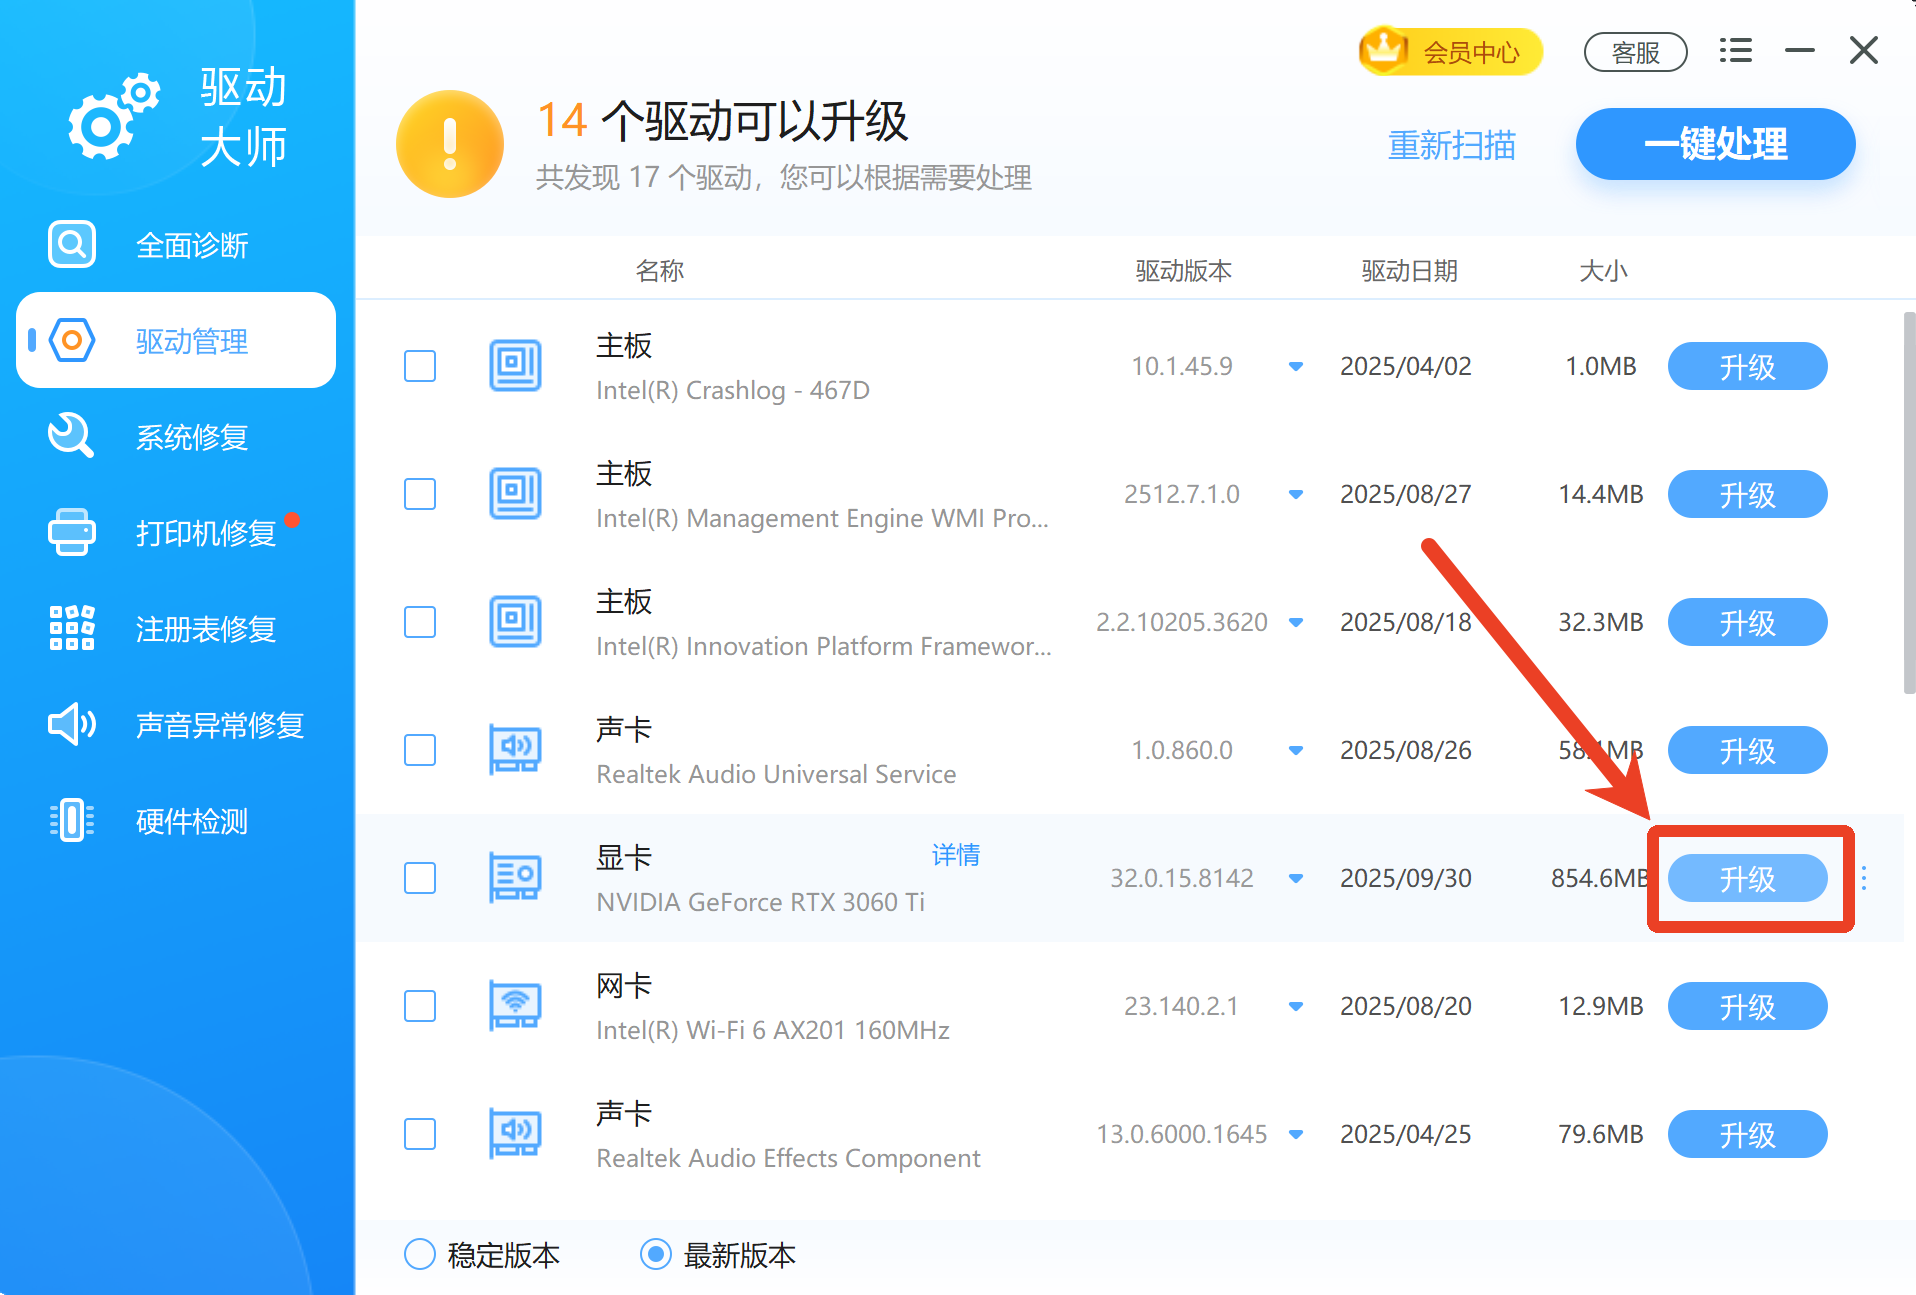The image size is (1916, 1295).
Task: Open version dropdown for Intel Wi-Fi 6 AX201
Action: (x=1296, y=1006)
